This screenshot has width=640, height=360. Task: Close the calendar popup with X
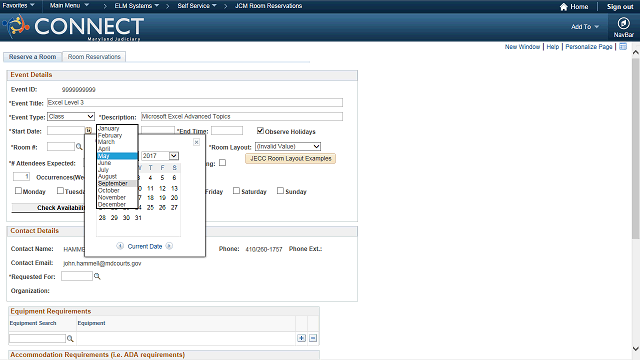pyautogui.click(x=196, y=142)
